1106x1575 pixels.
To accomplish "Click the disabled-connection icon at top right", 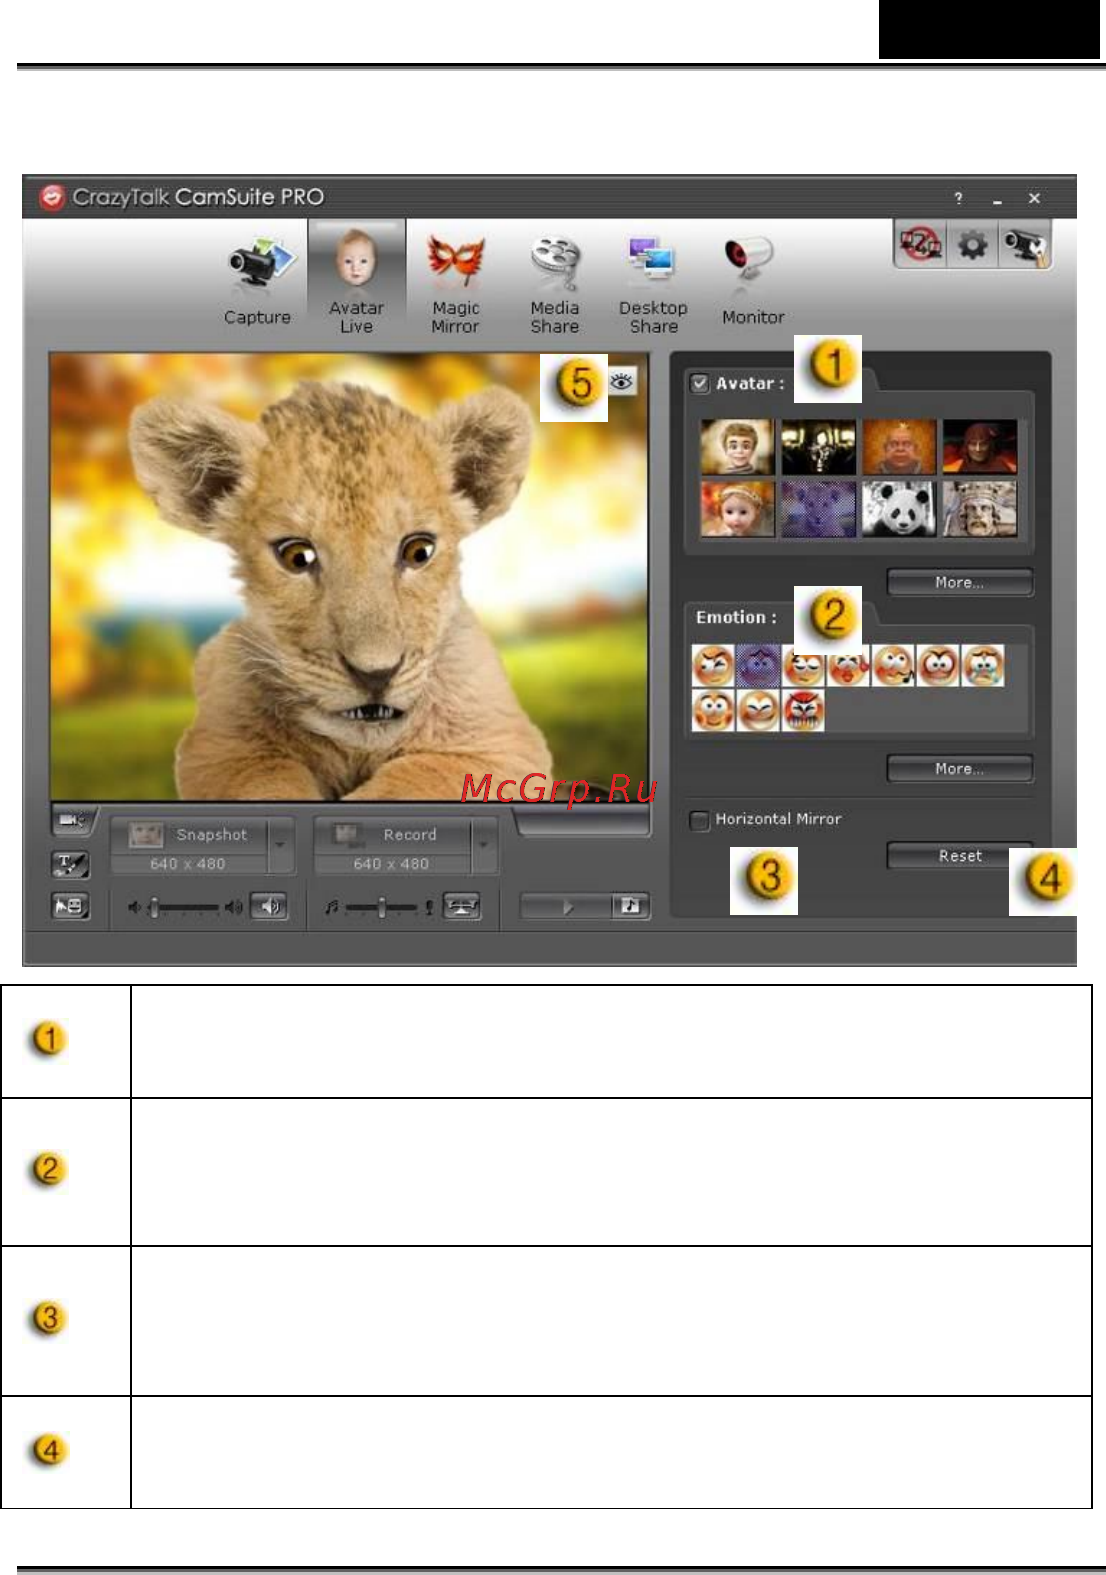I will [919, 244].
